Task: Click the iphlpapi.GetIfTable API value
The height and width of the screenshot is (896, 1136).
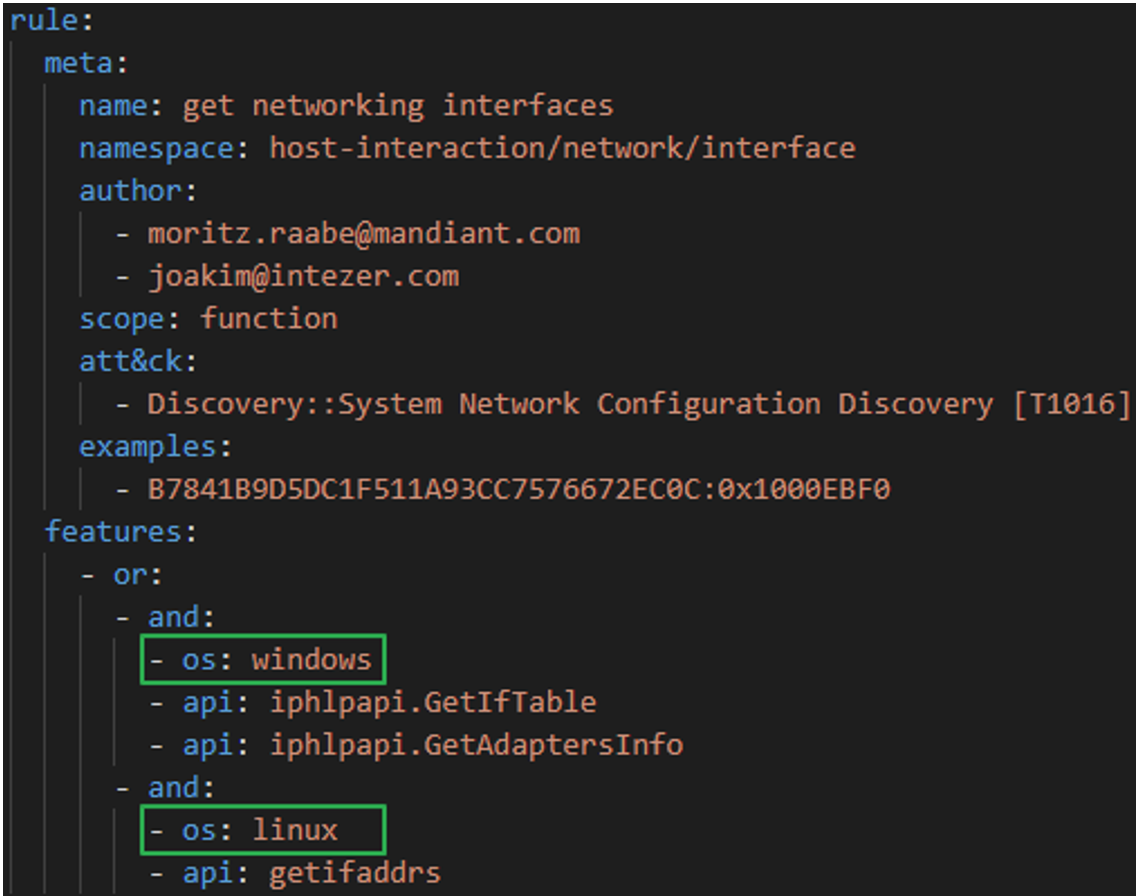Action: click(432, 702)
